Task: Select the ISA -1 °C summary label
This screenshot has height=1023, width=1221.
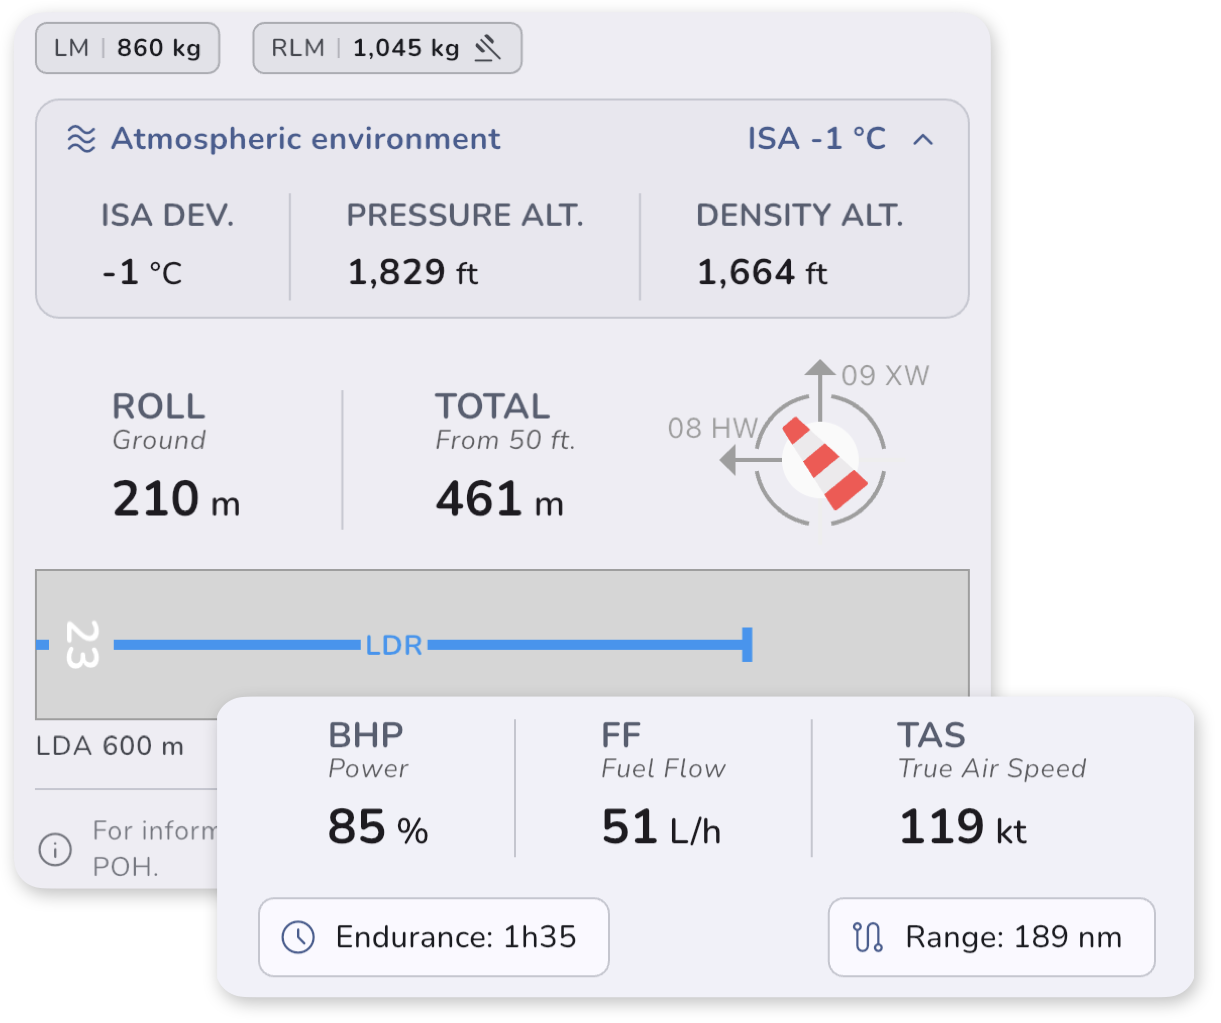Action: (x=817, y=139)
